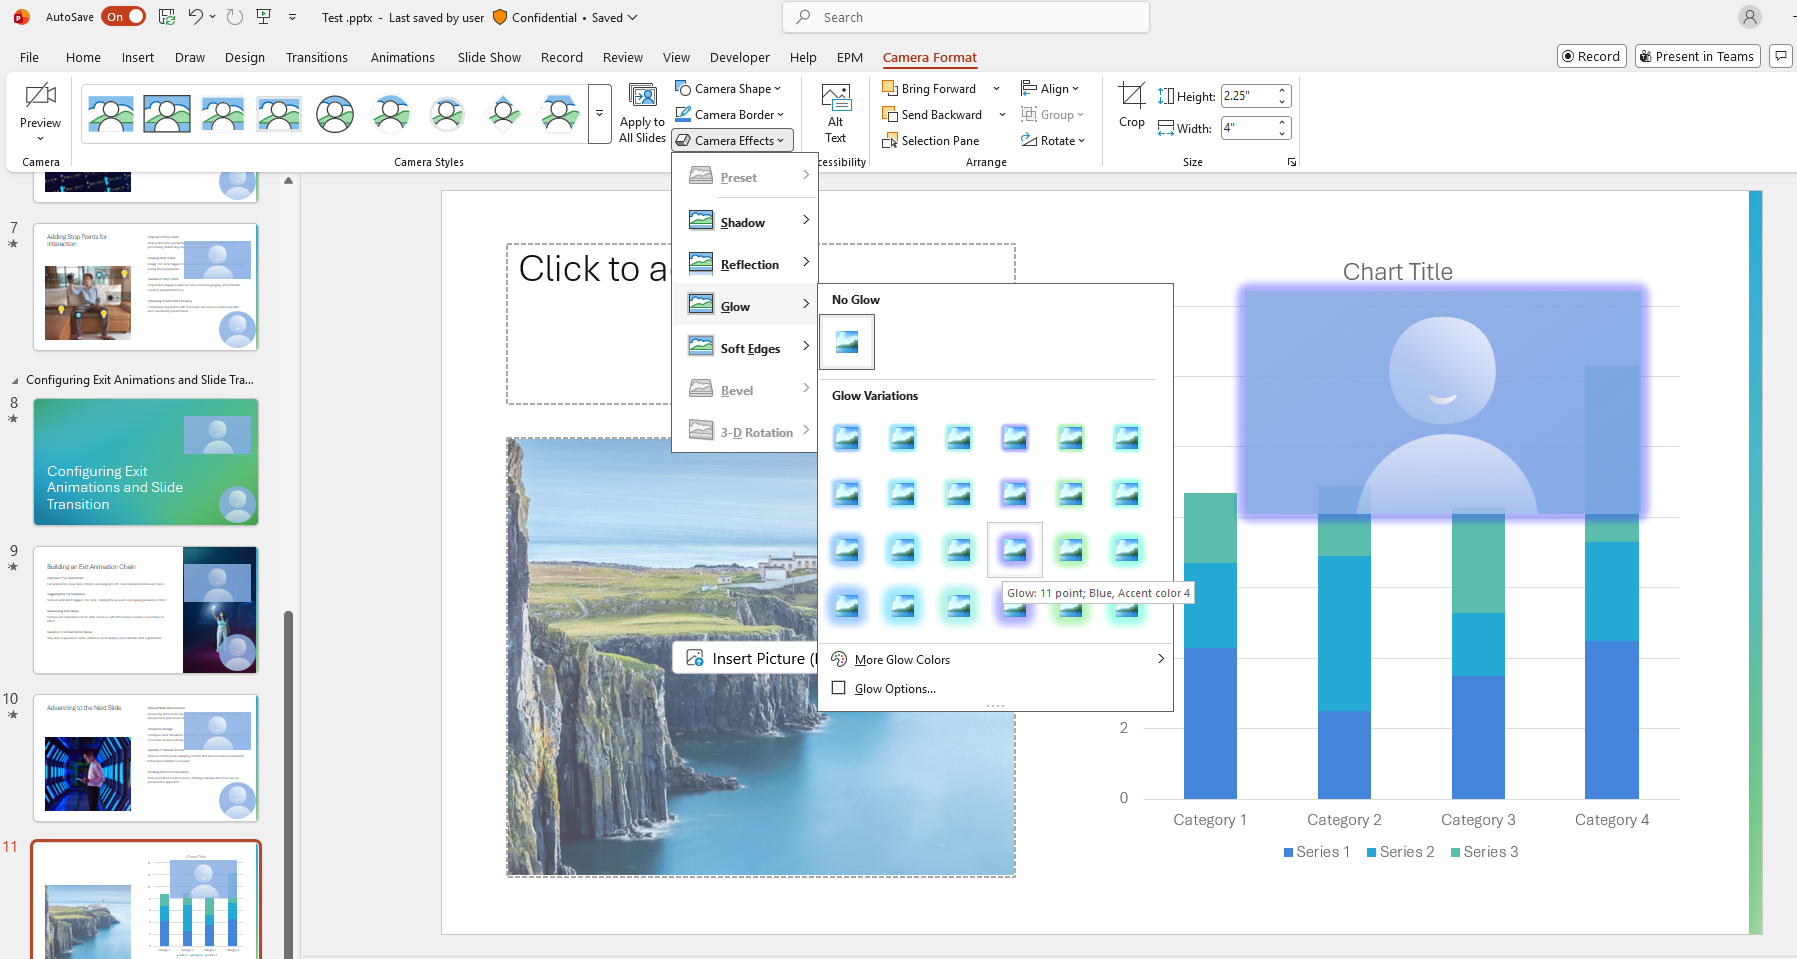This screenshot has height=959, width=1797.
Task: Choose the circle camera style
Action: pyautogui.click(x=335, y=114)
